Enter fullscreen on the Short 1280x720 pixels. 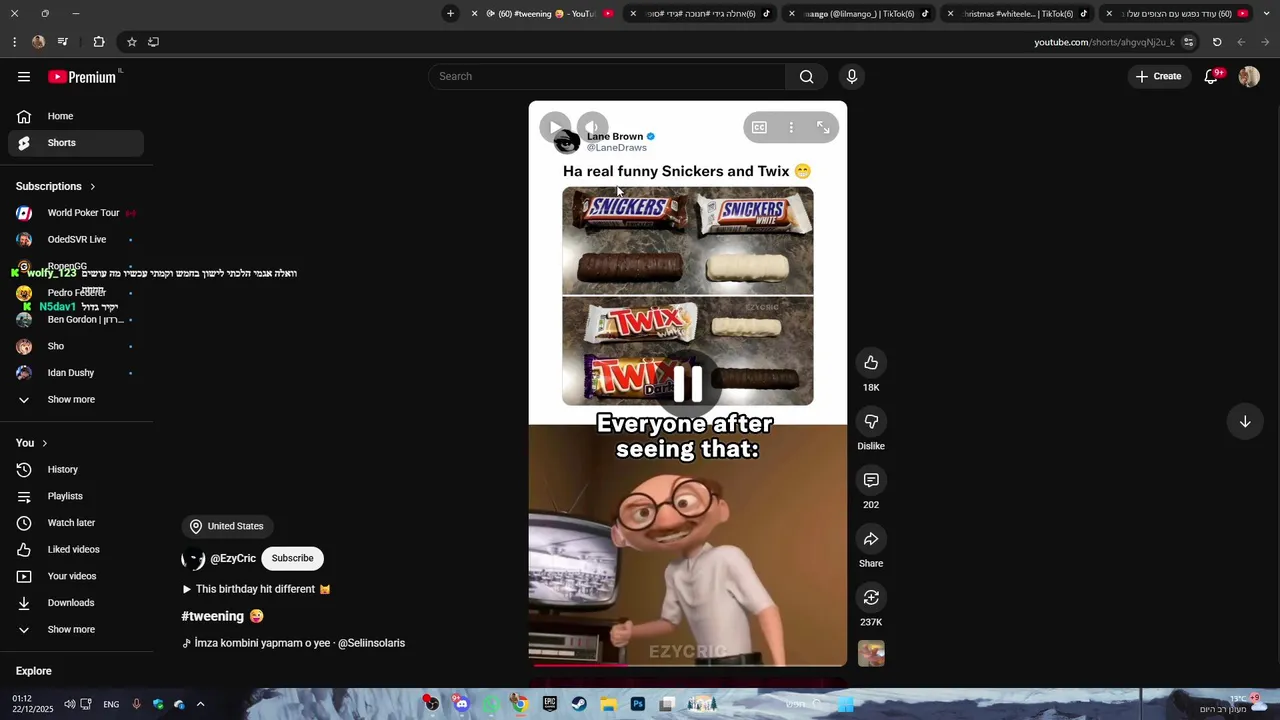[823, 127]
